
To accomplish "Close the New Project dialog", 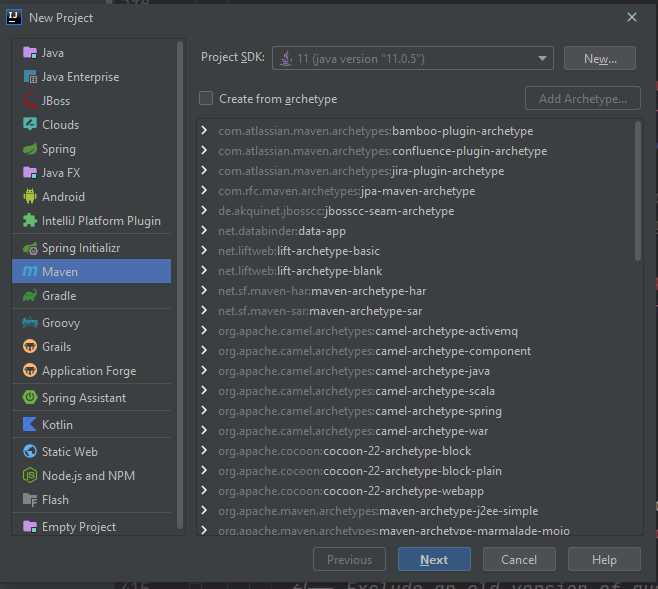I will pyautogui.click(x=632, y=17).
